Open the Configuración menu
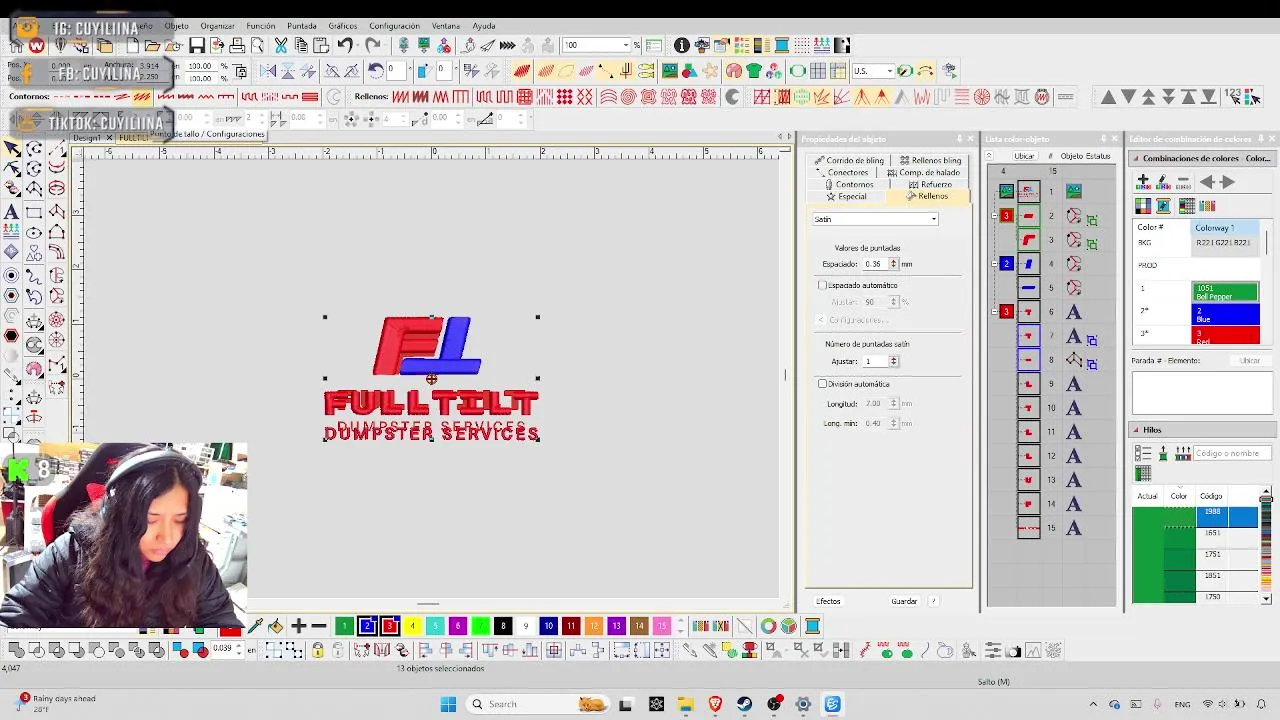 (394, 26)
